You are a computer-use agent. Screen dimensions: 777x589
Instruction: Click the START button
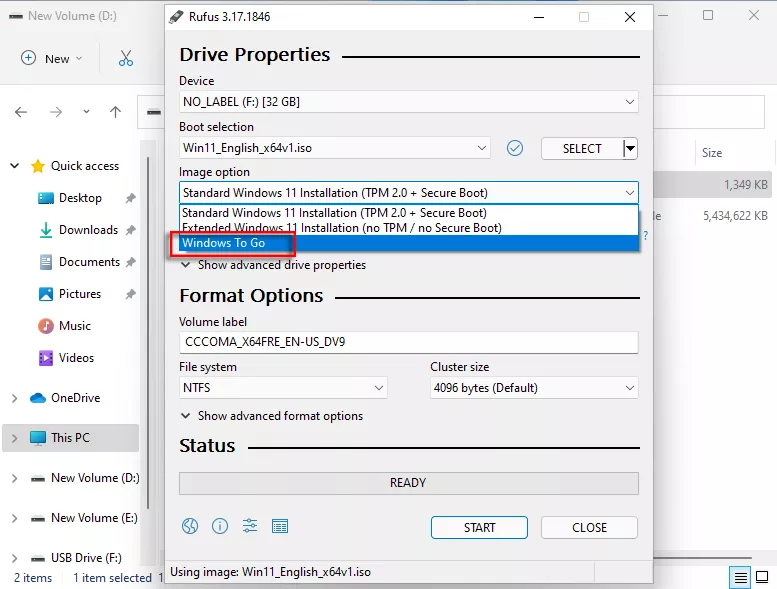(x=479, y=527)
